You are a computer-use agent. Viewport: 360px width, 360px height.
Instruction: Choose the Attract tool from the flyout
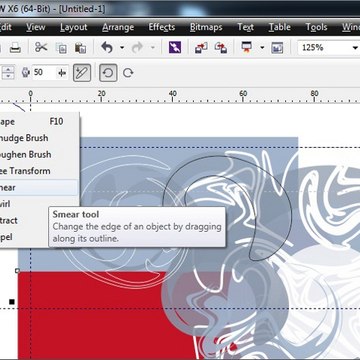(24, 220)
